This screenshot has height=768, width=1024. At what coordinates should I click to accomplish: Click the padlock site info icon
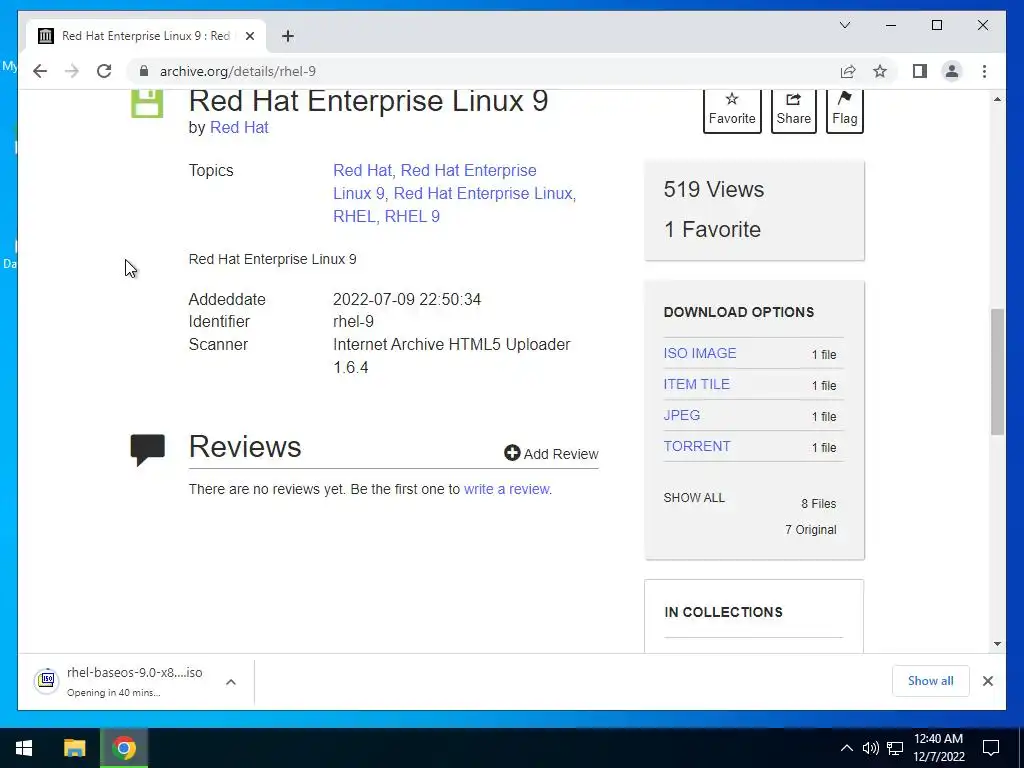(144, 71)
